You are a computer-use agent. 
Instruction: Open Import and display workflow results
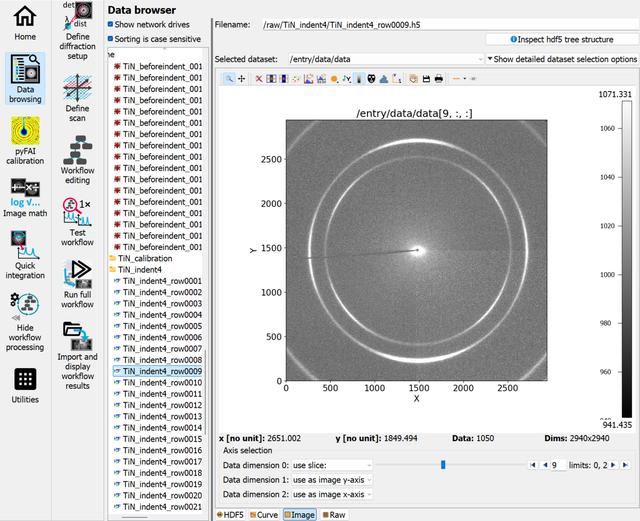tap(78, 355)
